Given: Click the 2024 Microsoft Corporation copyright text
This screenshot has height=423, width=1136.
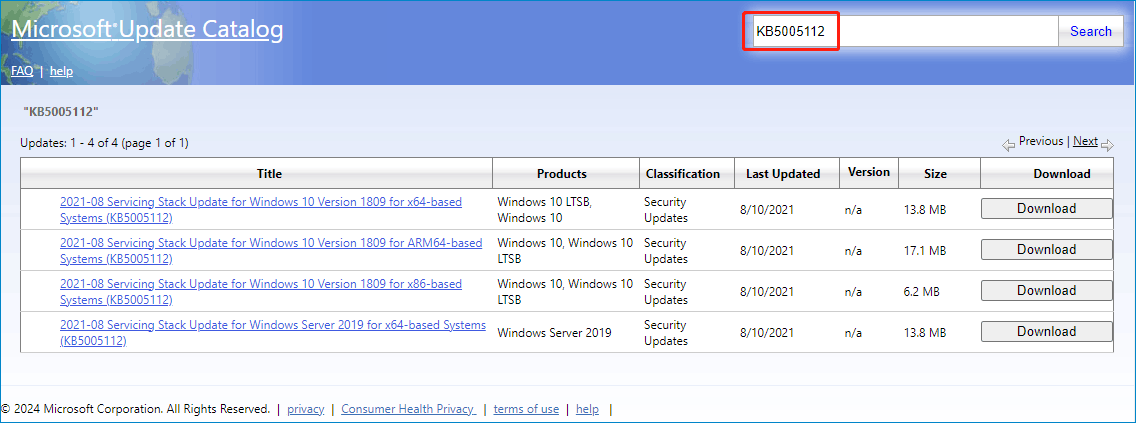Looking at the screenshot, I should [136, 409].
